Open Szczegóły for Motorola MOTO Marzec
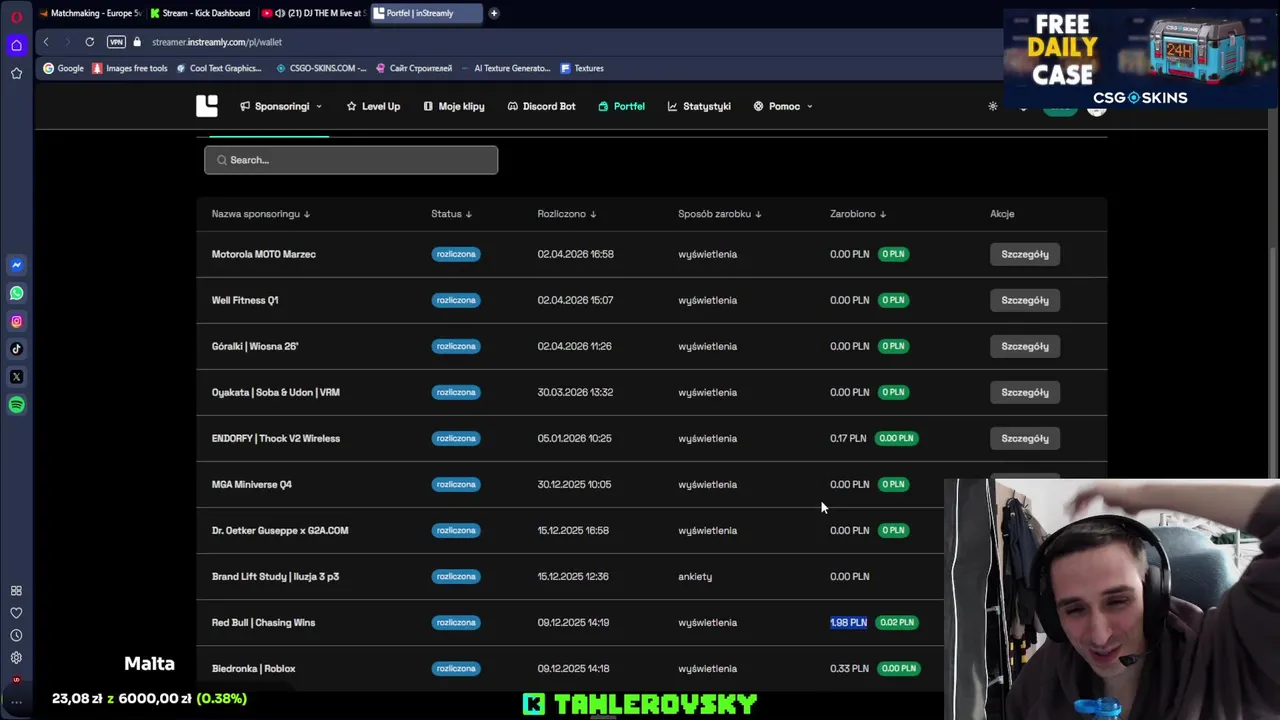Screen dimensions: 1280x720 [x=1025, y=254]
